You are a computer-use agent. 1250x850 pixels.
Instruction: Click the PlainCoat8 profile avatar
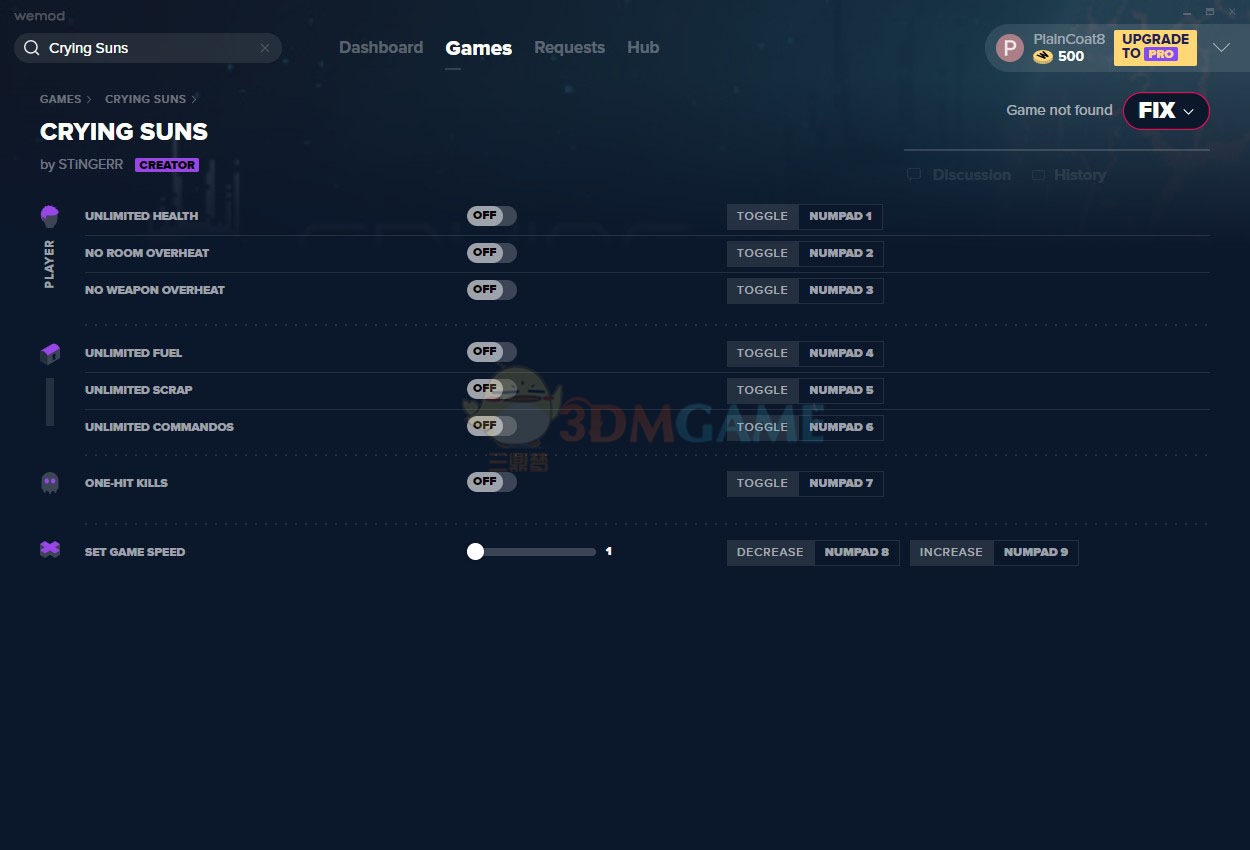coord(1010,47)
